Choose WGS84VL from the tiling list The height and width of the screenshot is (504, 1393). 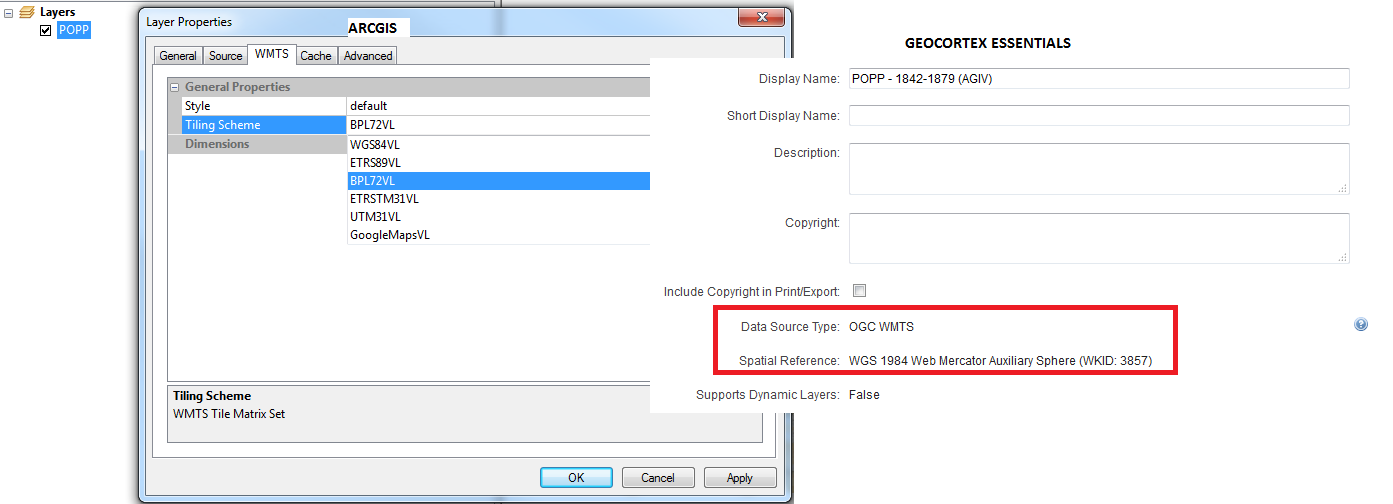pyautogui.click(x=498, y=145)
